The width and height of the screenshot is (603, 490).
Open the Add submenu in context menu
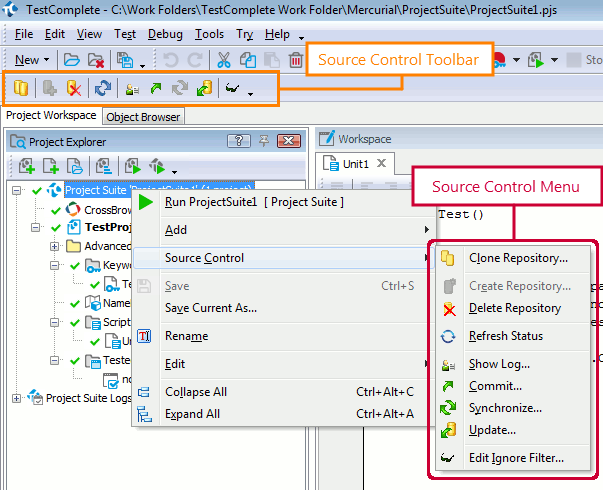(x=283, y=230)
